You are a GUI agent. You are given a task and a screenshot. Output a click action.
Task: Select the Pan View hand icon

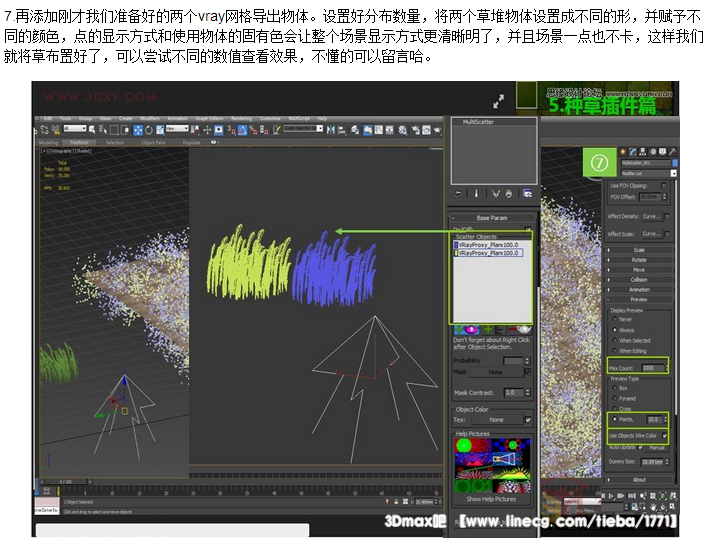[653, 506]
